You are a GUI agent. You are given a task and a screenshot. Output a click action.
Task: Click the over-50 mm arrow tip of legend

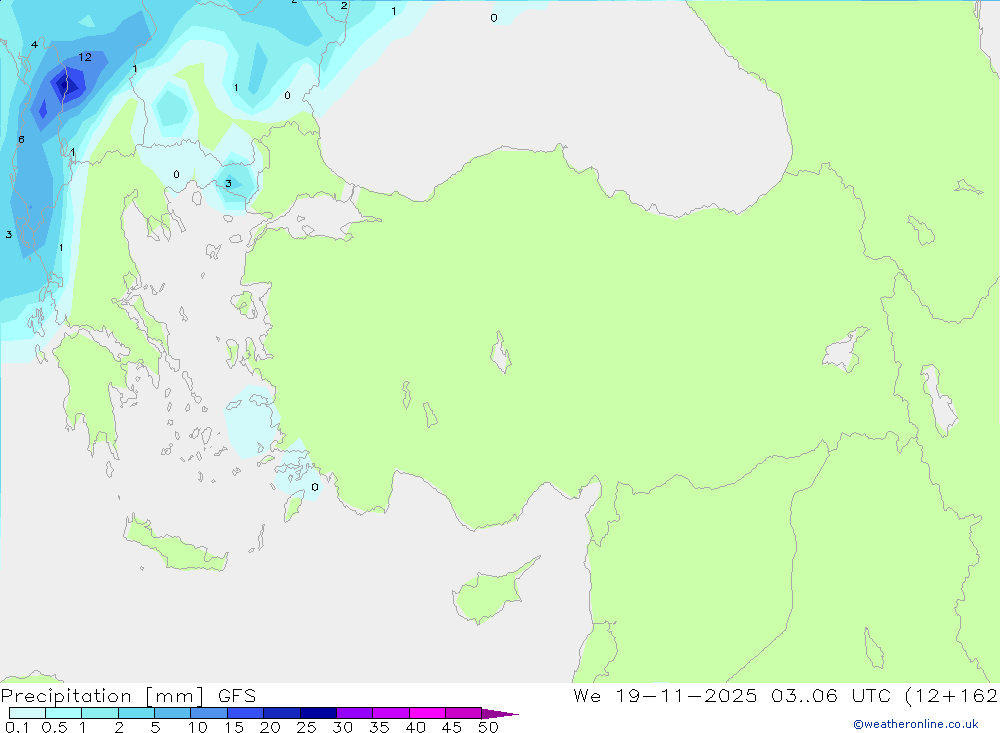pyautogui.click(x=500, y=713)
